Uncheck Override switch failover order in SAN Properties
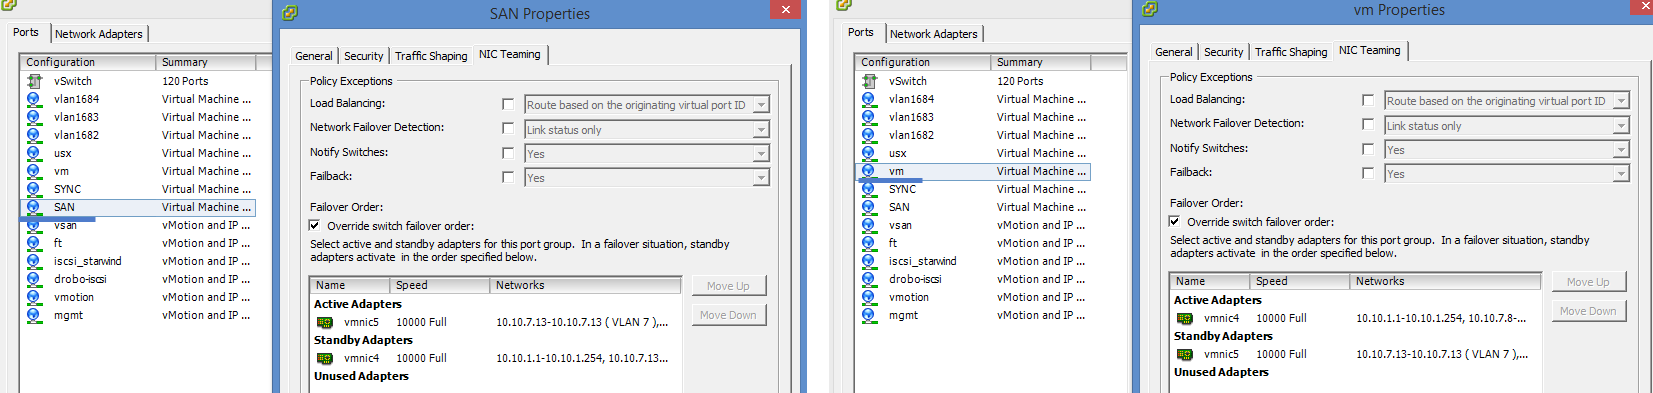 (315, 226)
